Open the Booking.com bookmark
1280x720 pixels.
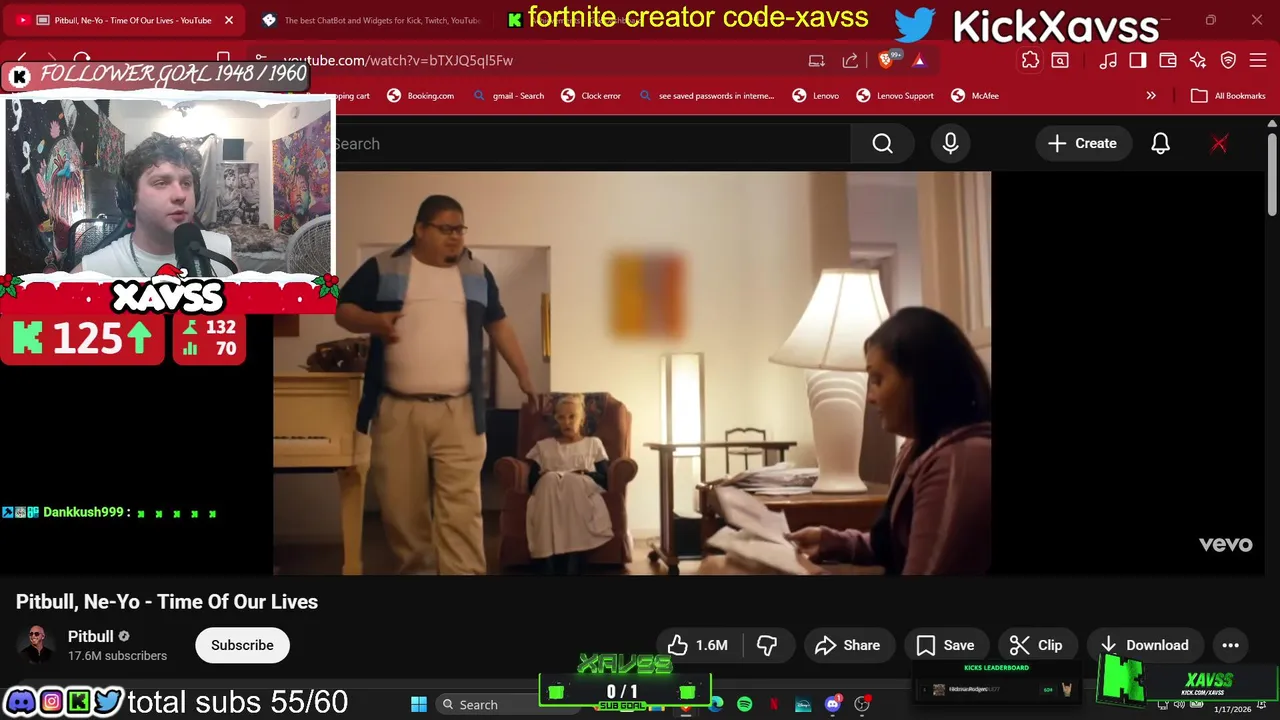pyautogui.click(x=420, y=96)
